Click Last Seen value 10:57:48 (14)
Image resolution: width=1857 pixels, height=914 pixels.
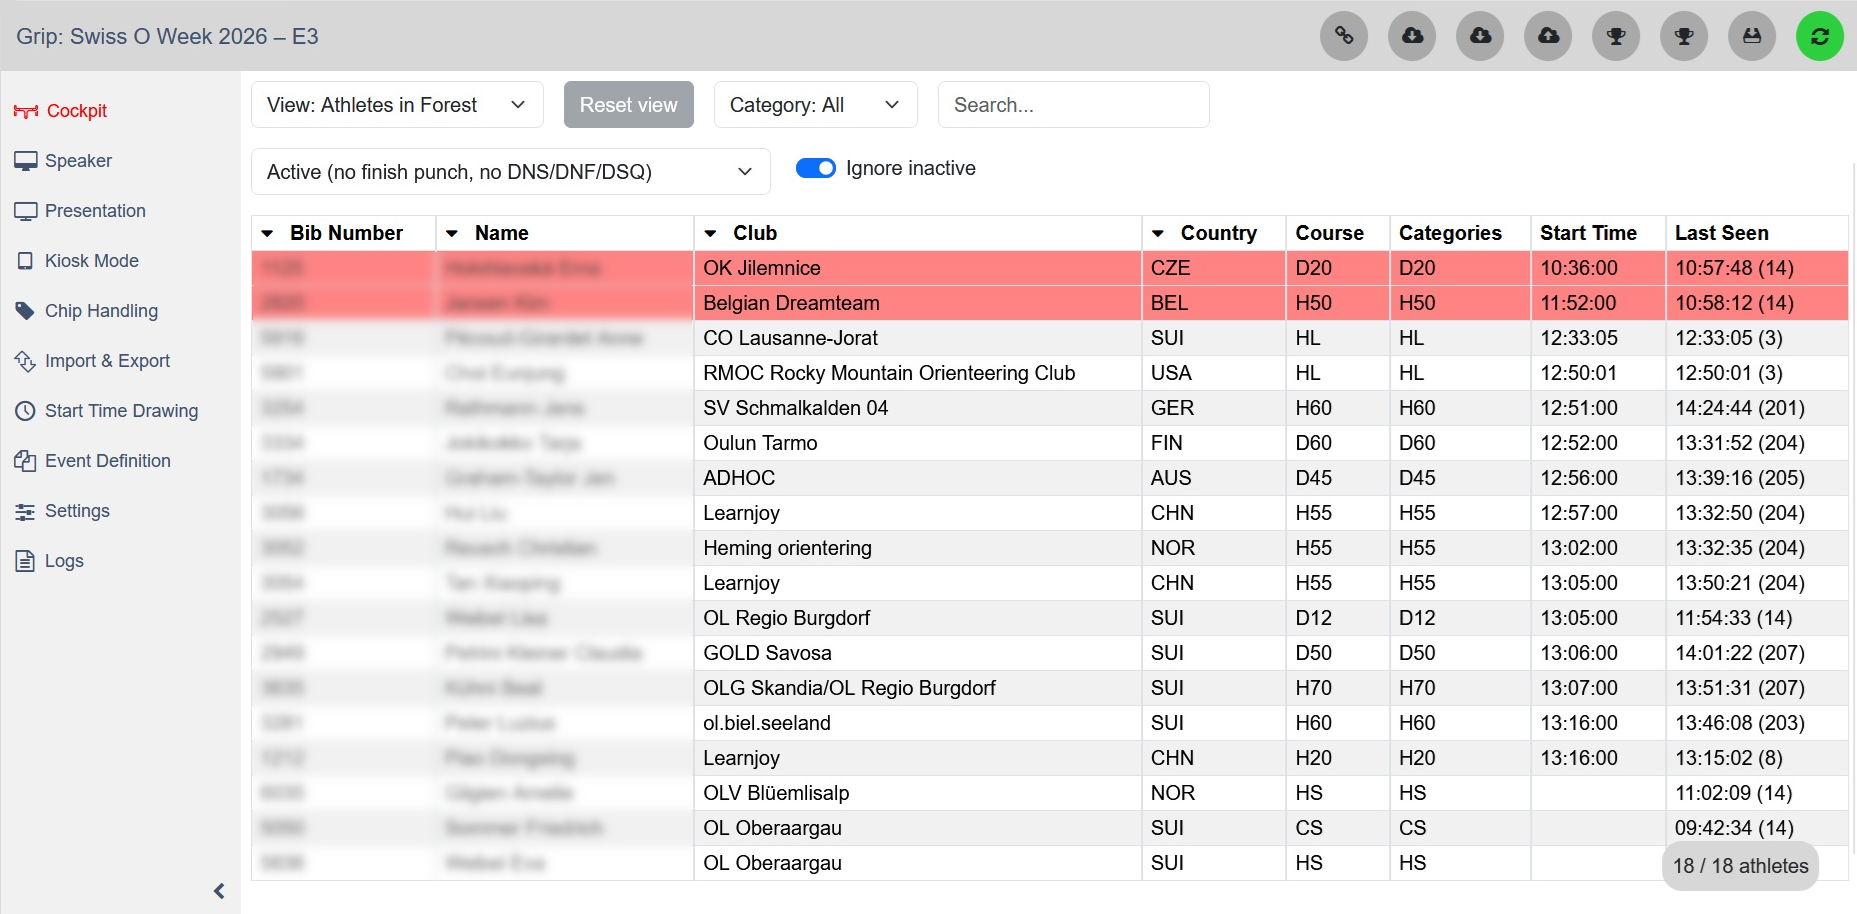point(1734,268)
